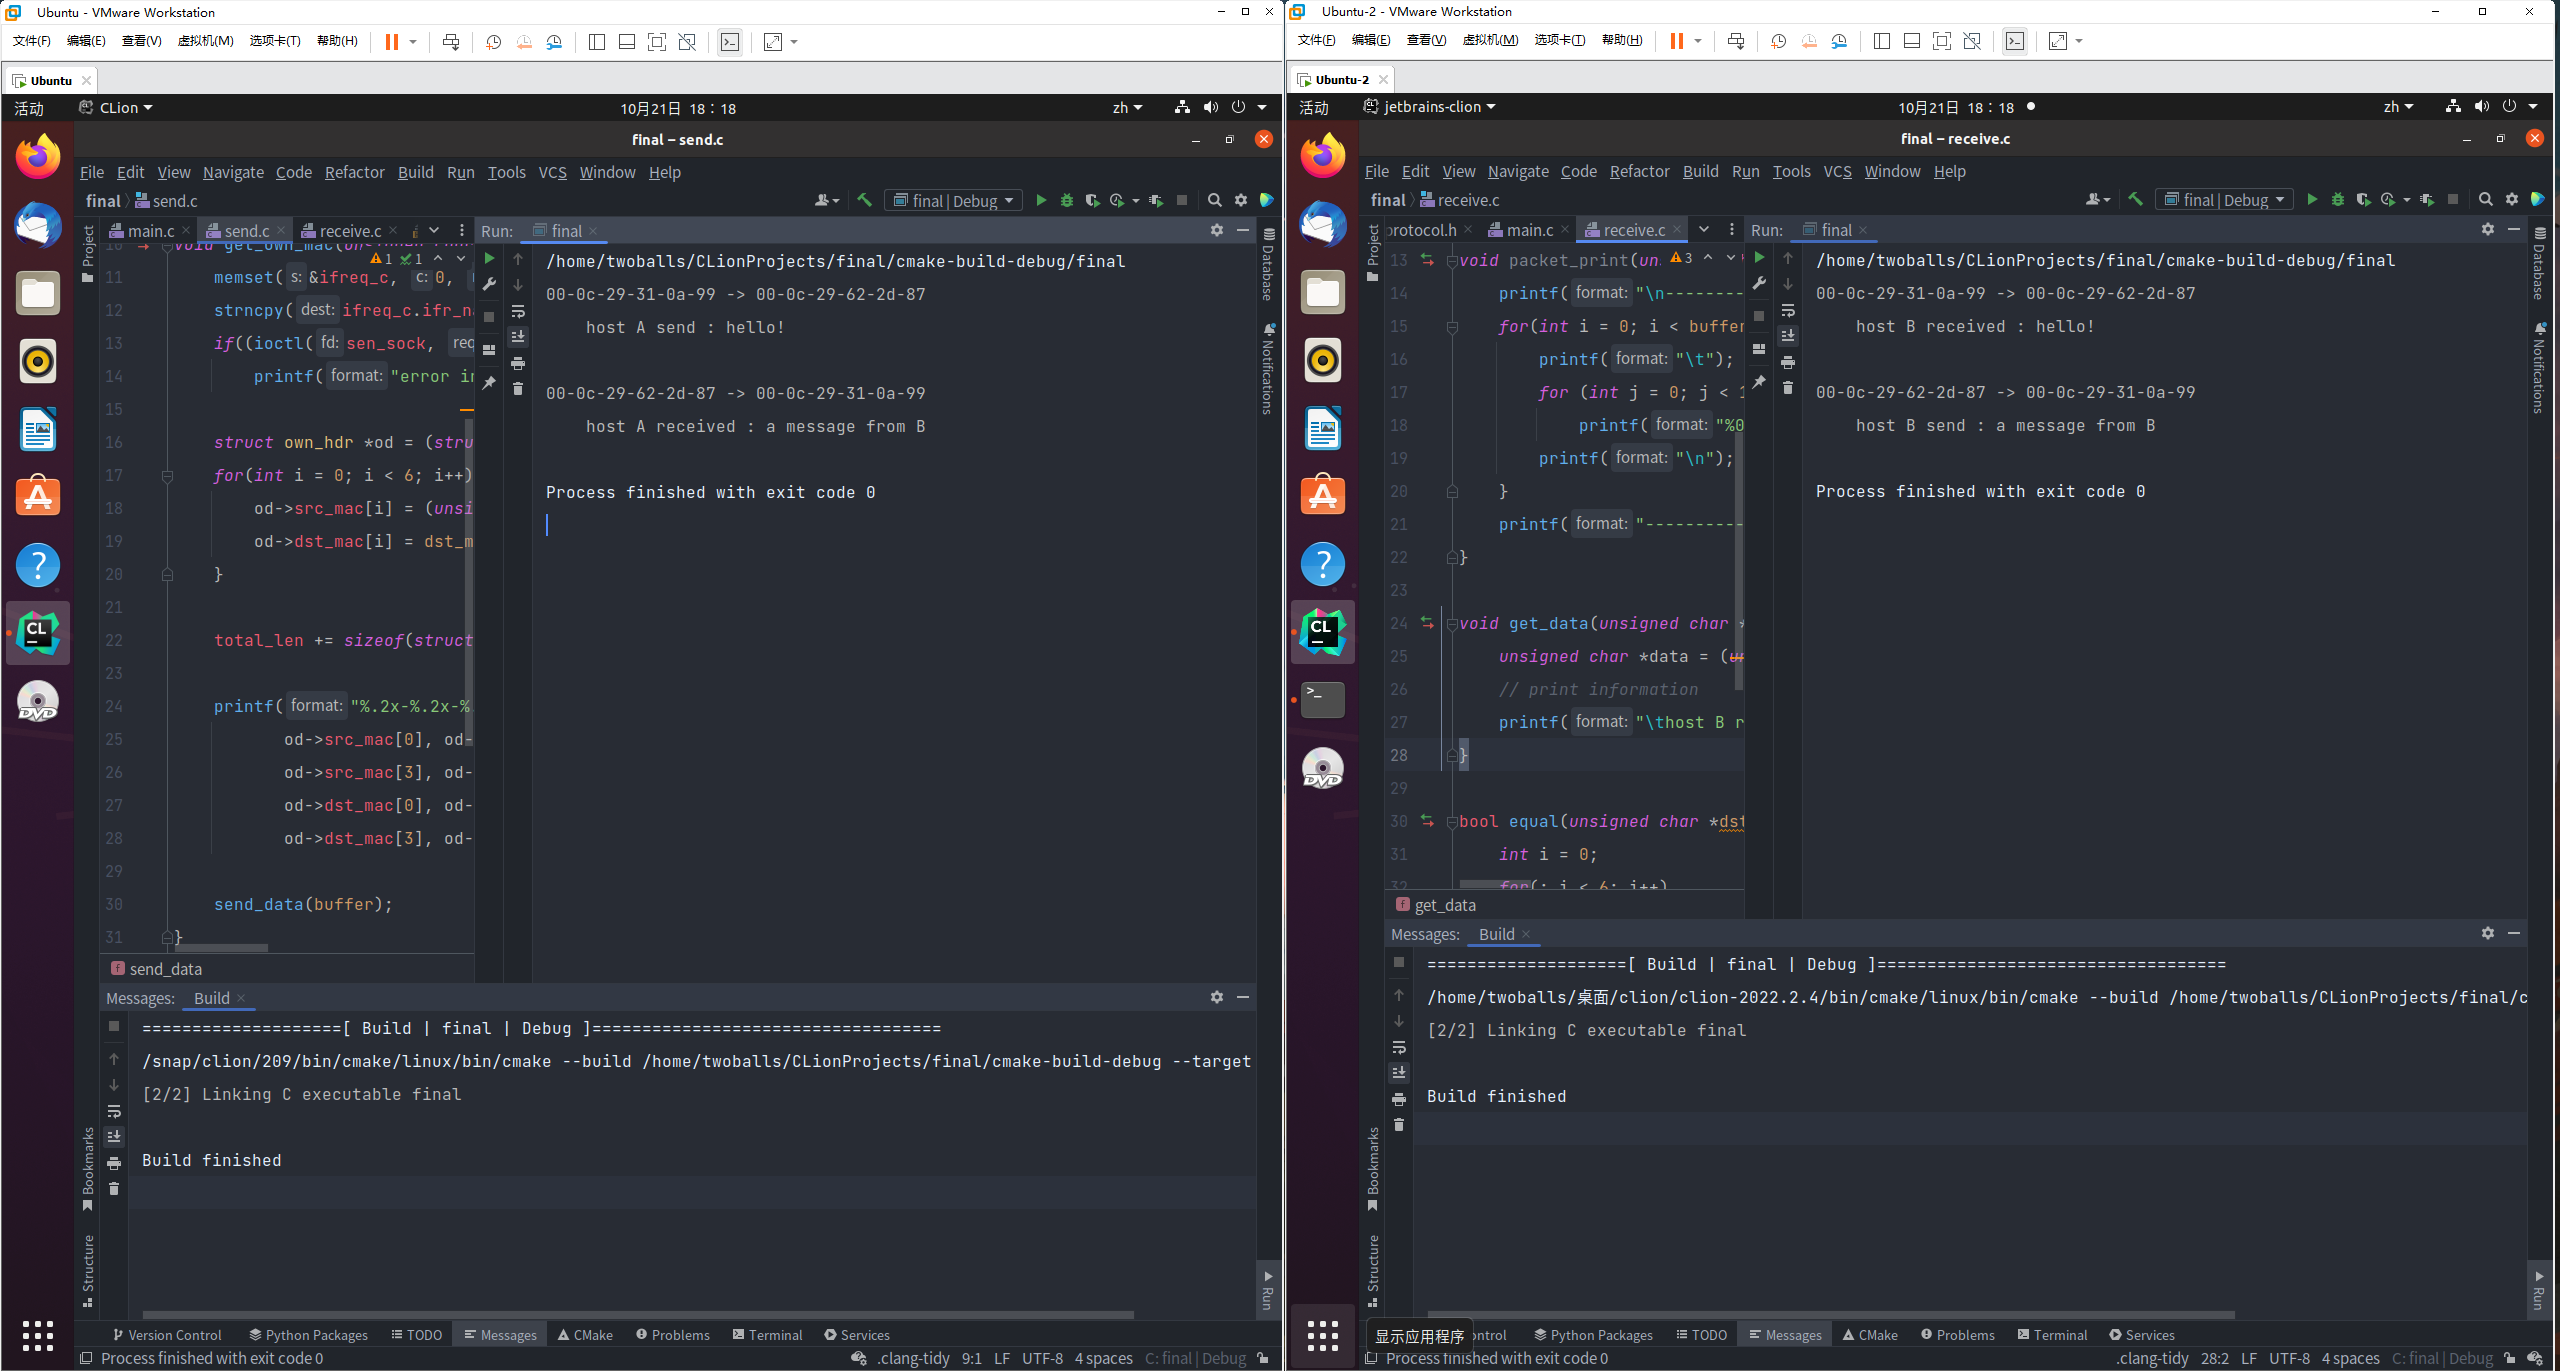Open Terminal app in Ubuntu-2 dock
This screenshot has height=1371, width=2560.
point(1323,700)
